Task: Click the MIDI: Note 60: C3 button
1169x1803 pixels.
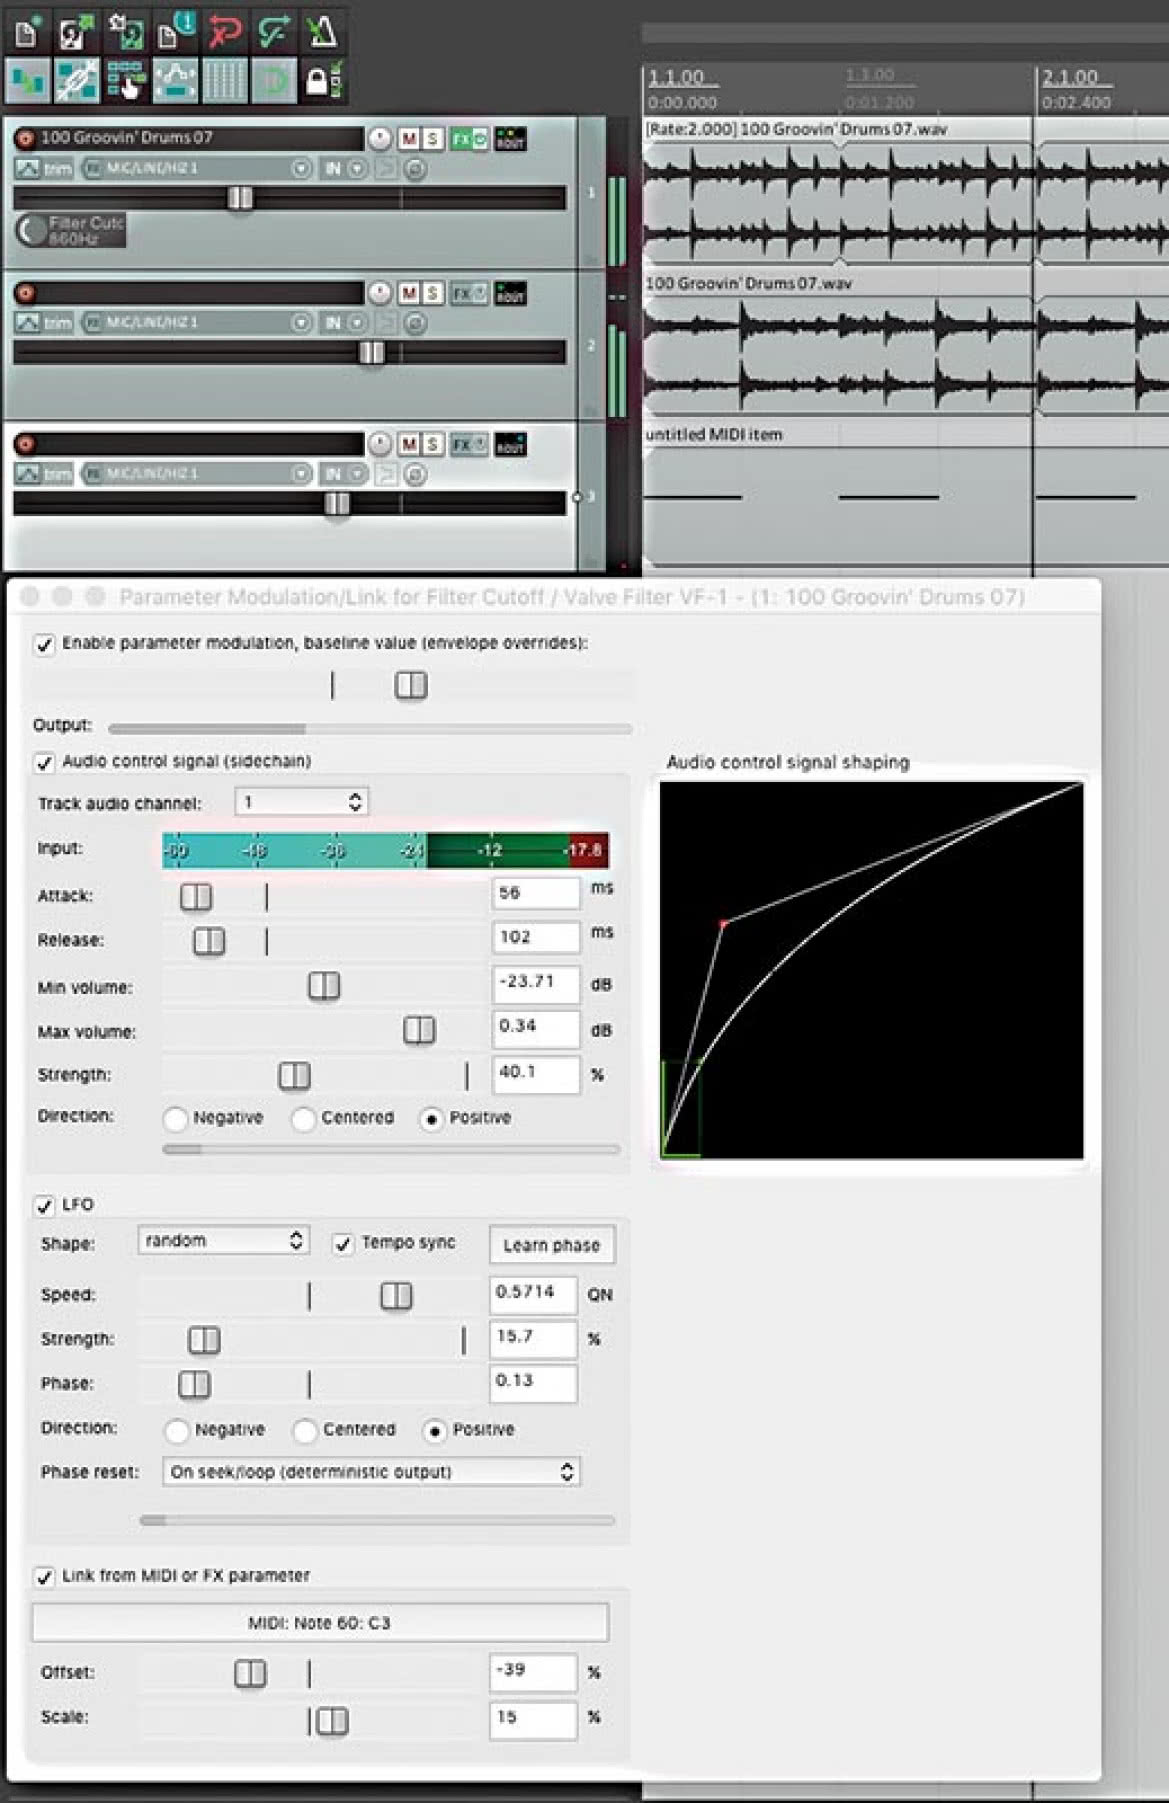Action: [x=320, y=1623]
